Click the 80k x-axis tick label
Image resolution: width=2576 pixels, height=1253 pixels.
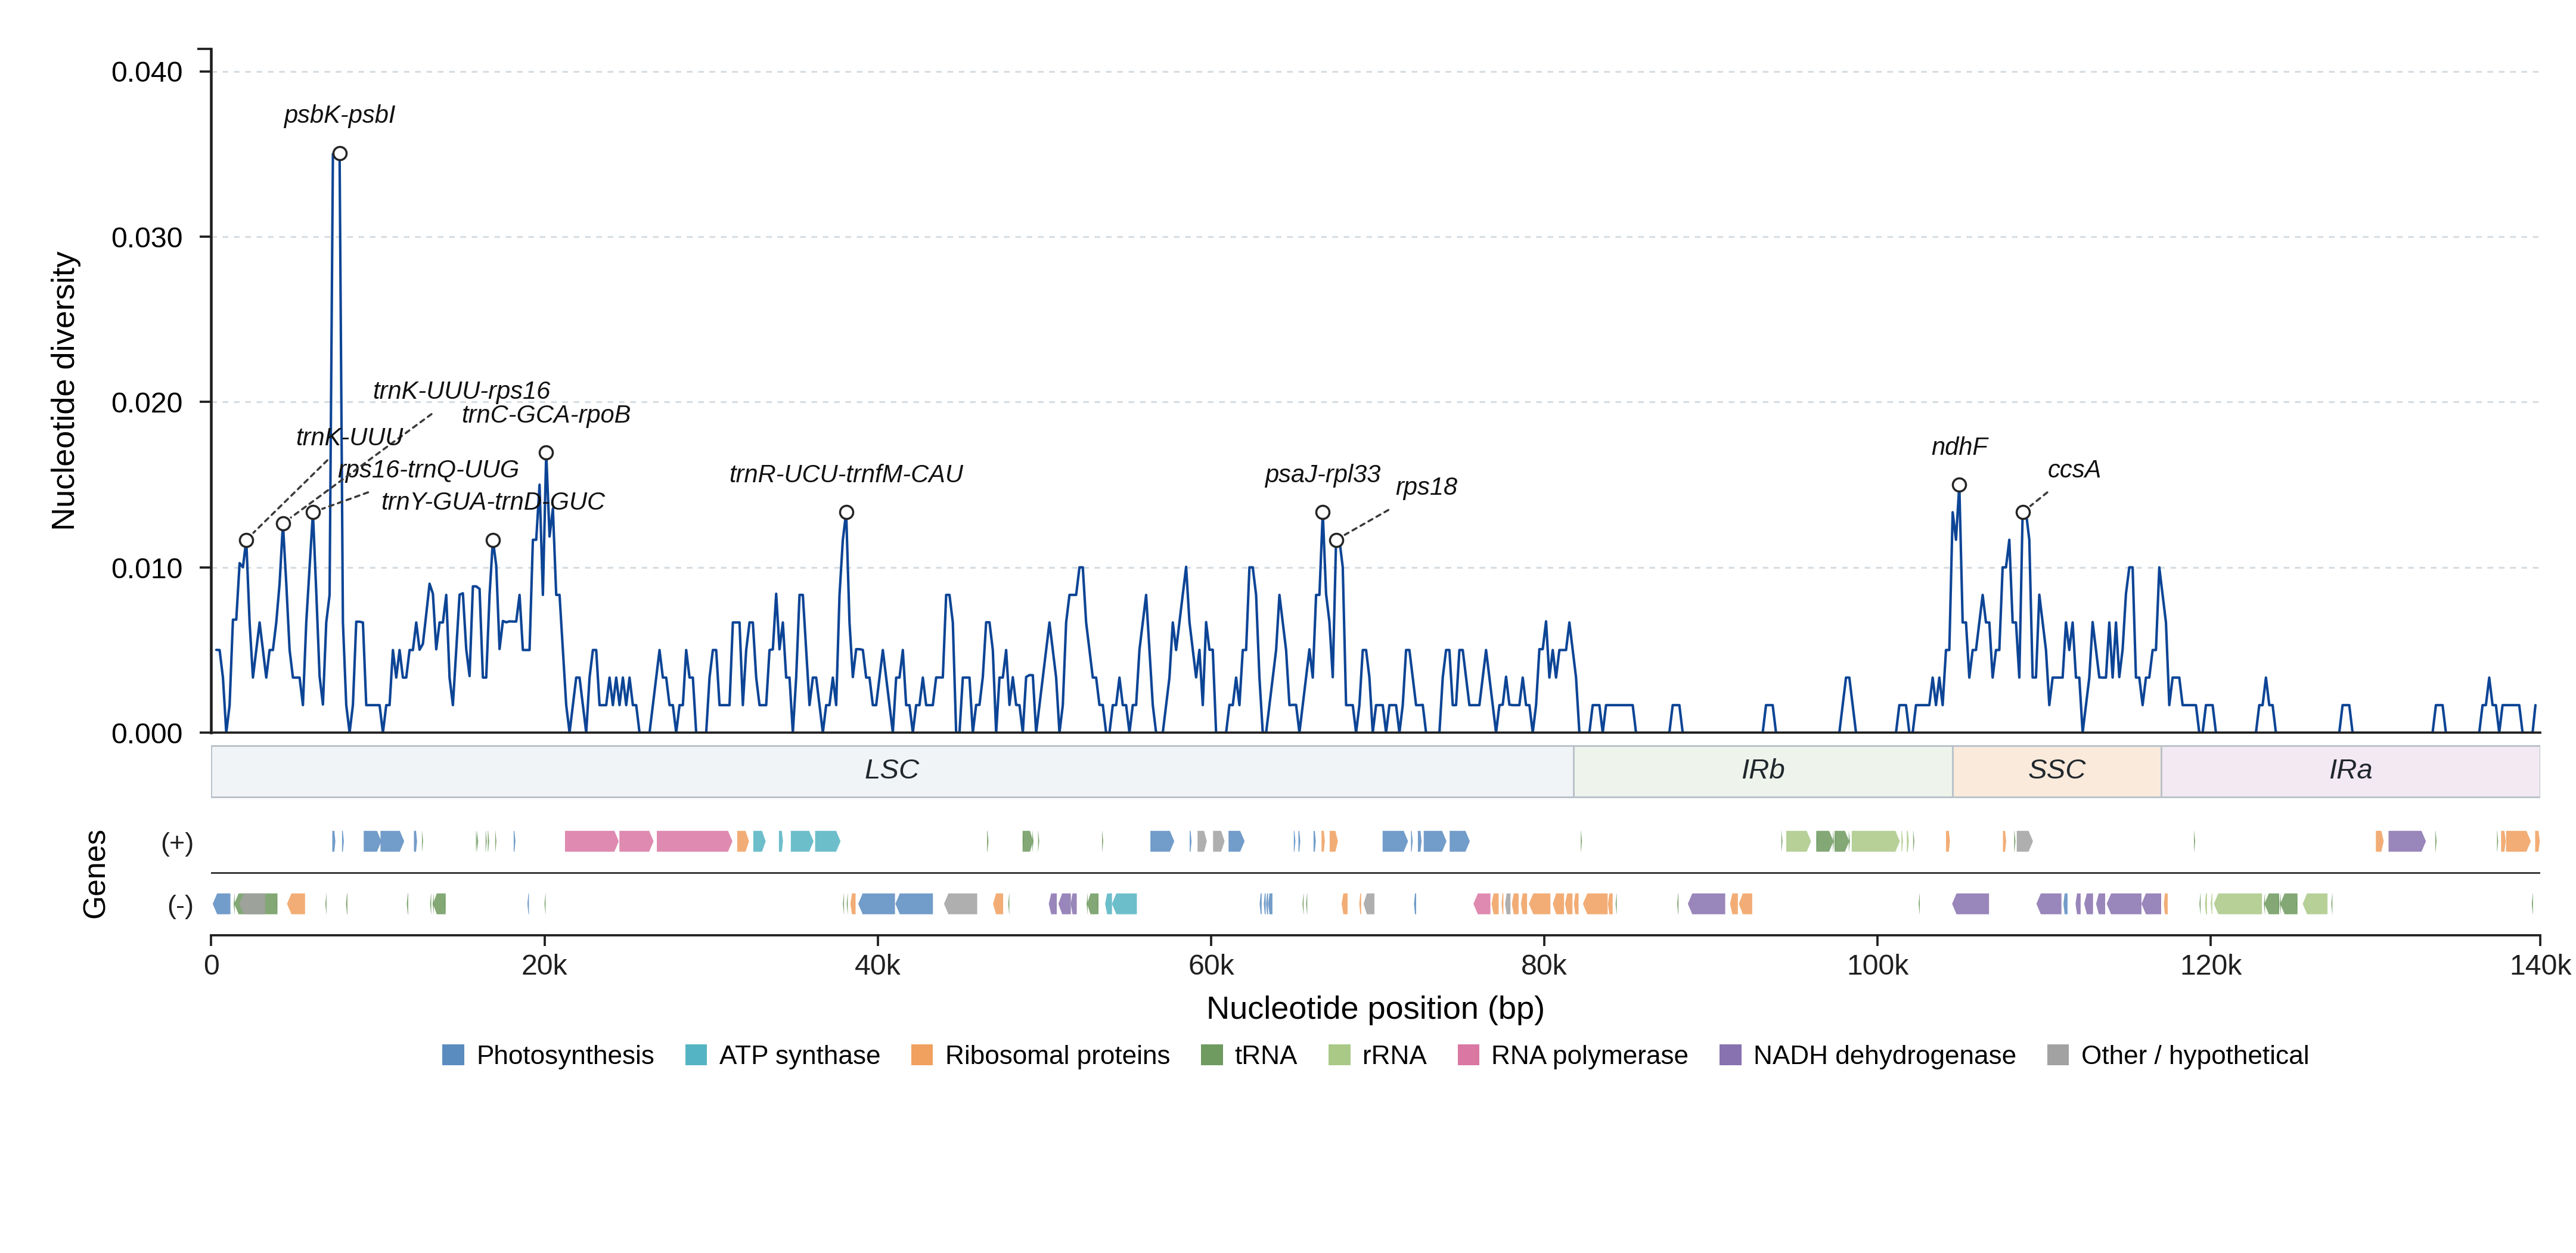coord(1543,966)
